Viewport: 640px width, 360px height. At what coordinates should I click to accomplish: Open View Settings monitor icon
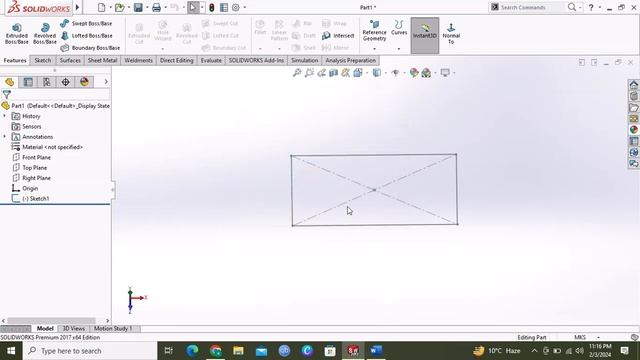tap(445, 73)
